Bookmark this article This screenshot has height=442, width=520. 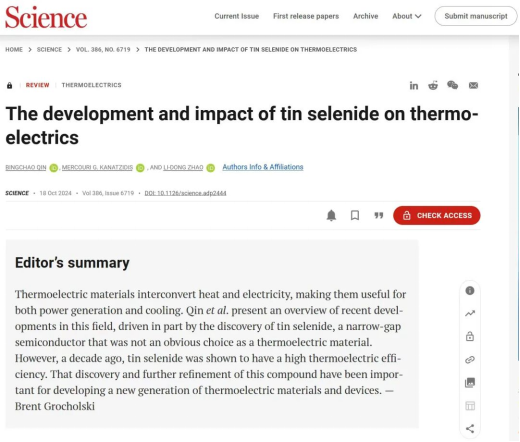click(355, 215)
